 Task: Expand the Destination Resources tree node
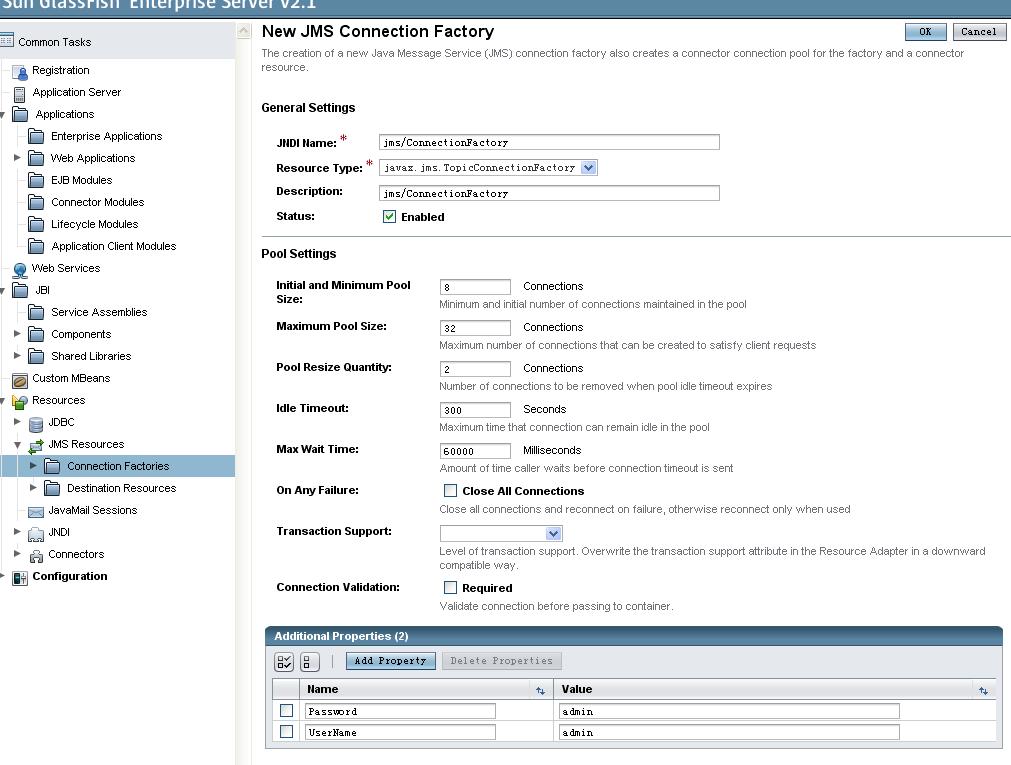(33, 487)
